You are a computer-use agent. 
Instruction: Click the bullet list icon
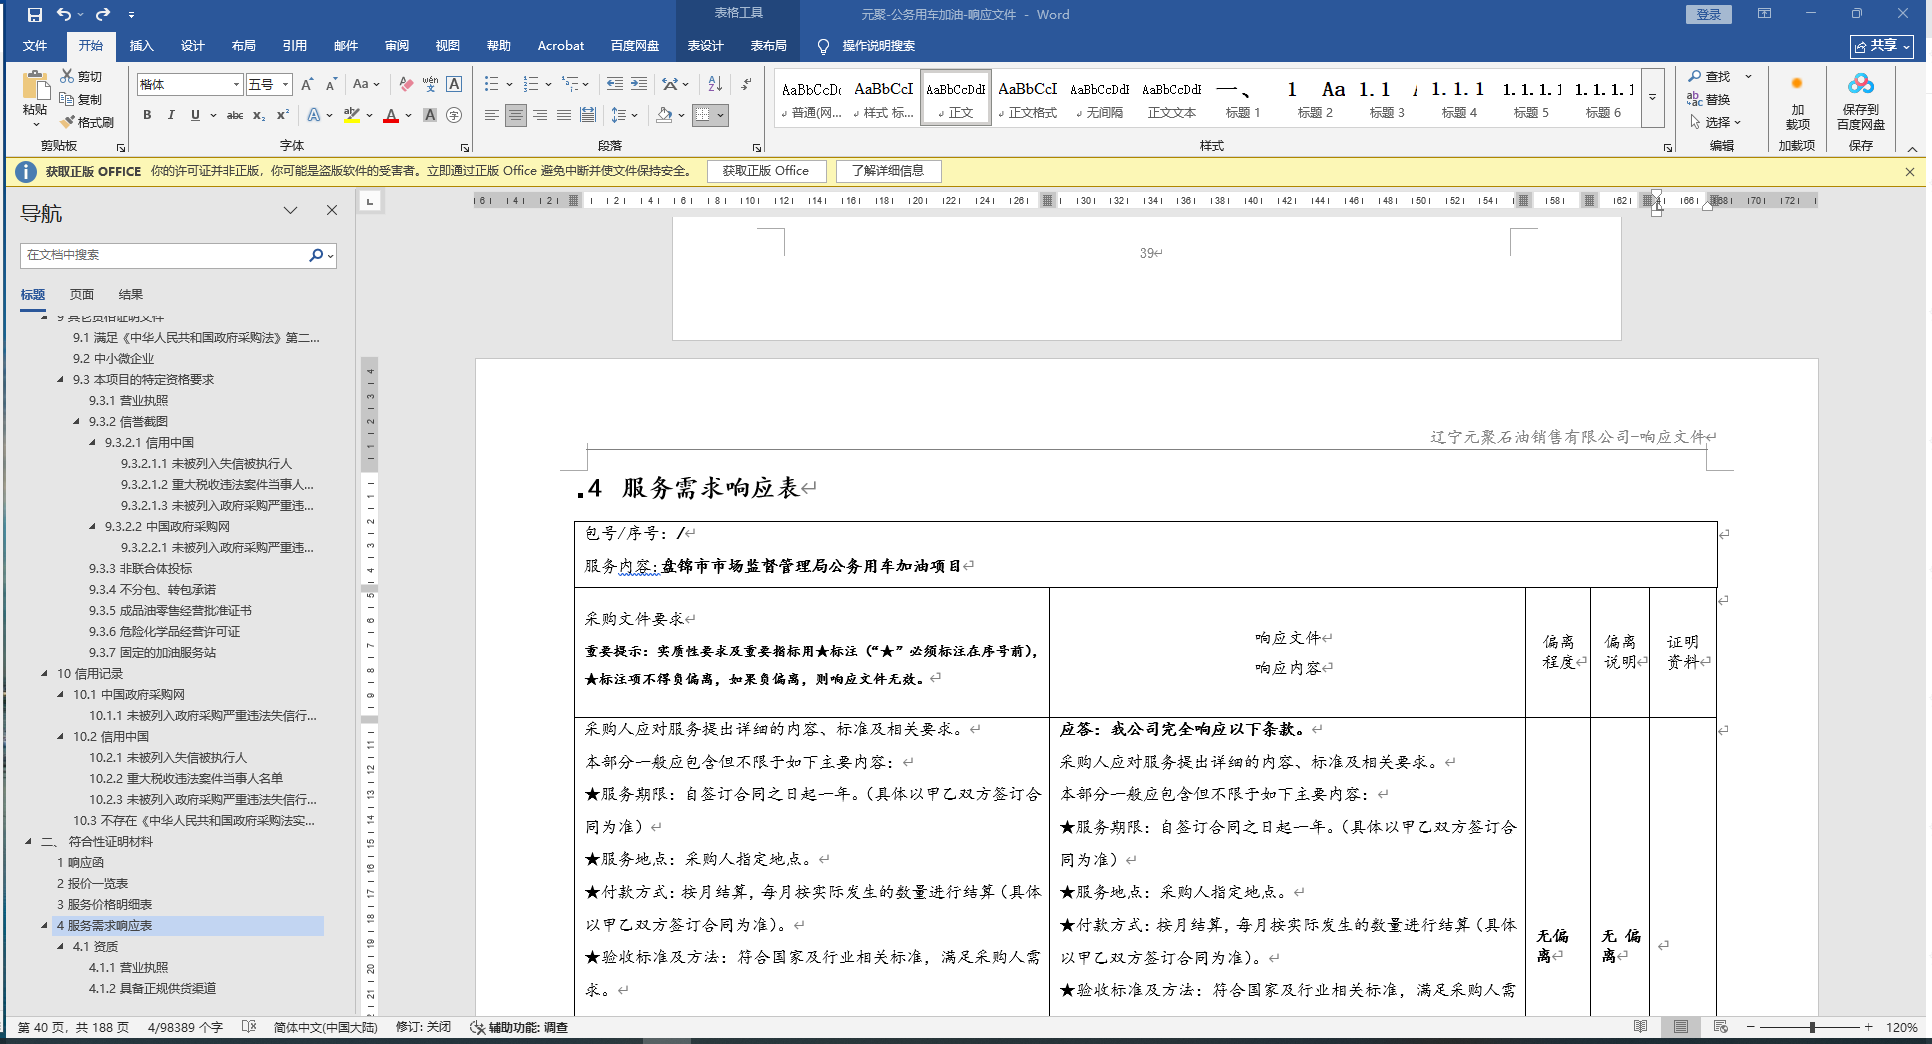491,84
